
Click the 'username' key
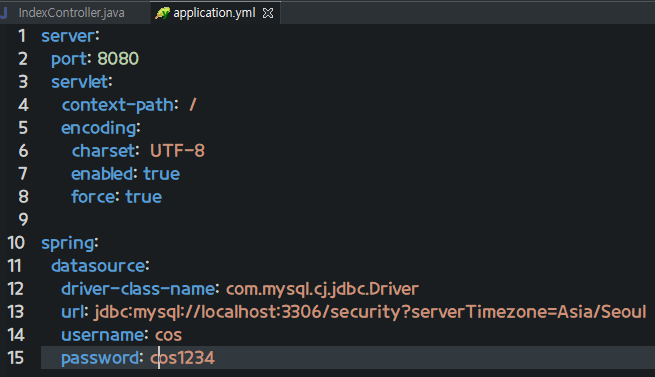[x=102, y=335]
